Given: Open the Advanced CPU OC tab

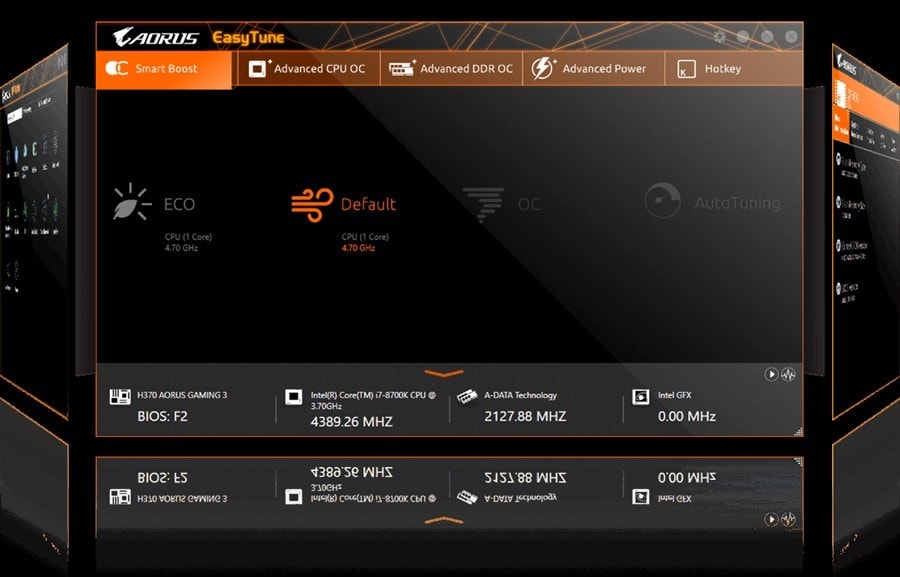Looking at the screenshot, I should click(309, 69).
